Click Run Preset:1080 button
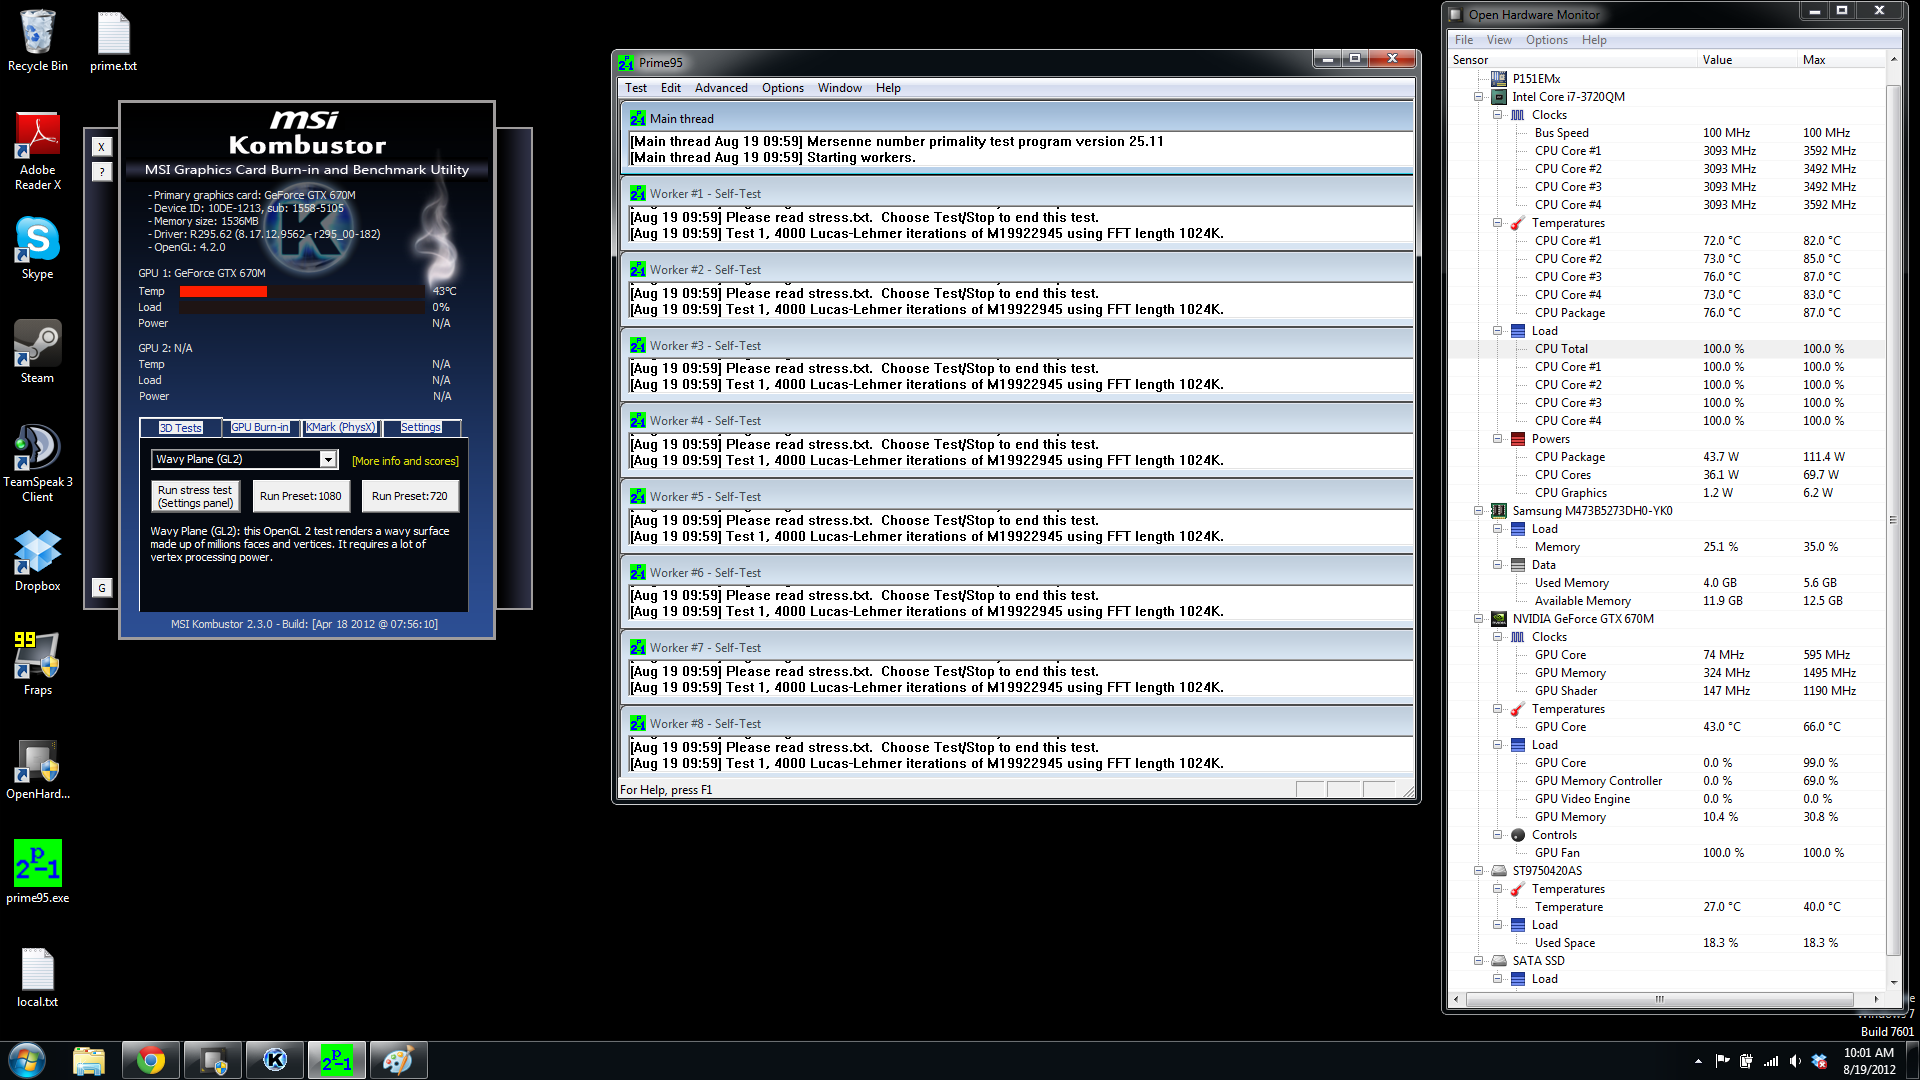Viewport: 1920px width, 1080px height. 301,496
